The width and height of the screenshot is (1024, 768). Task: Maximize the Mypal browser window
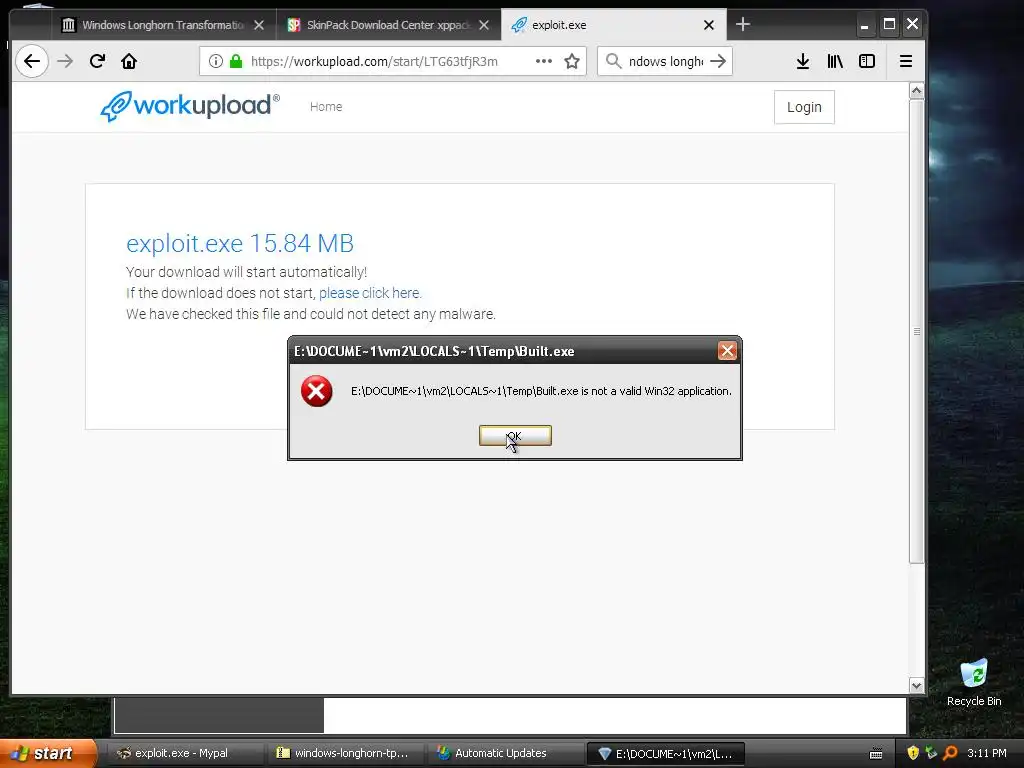tap(889, 25)
